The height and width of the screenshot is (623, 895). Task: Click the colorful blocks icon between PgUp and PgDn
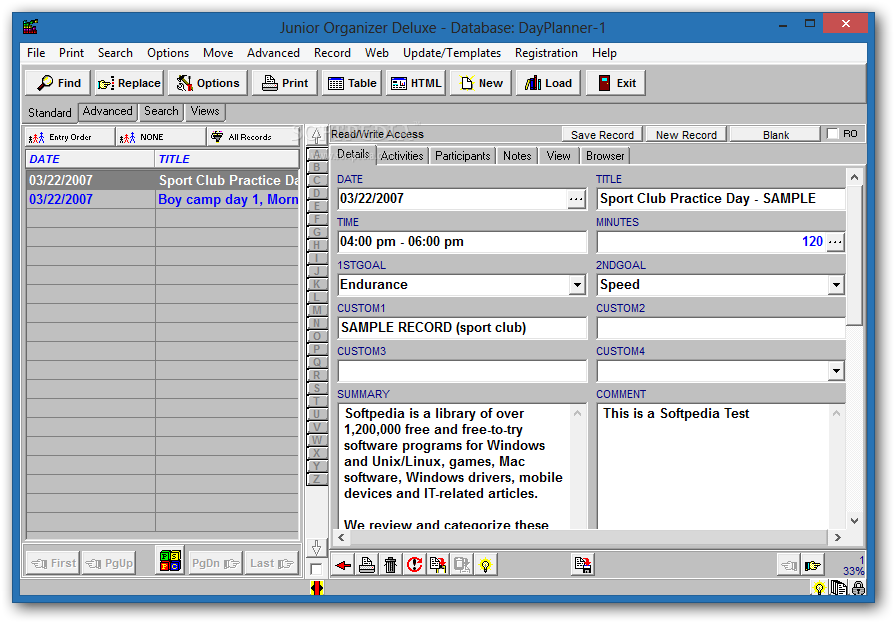coord(170,561)
